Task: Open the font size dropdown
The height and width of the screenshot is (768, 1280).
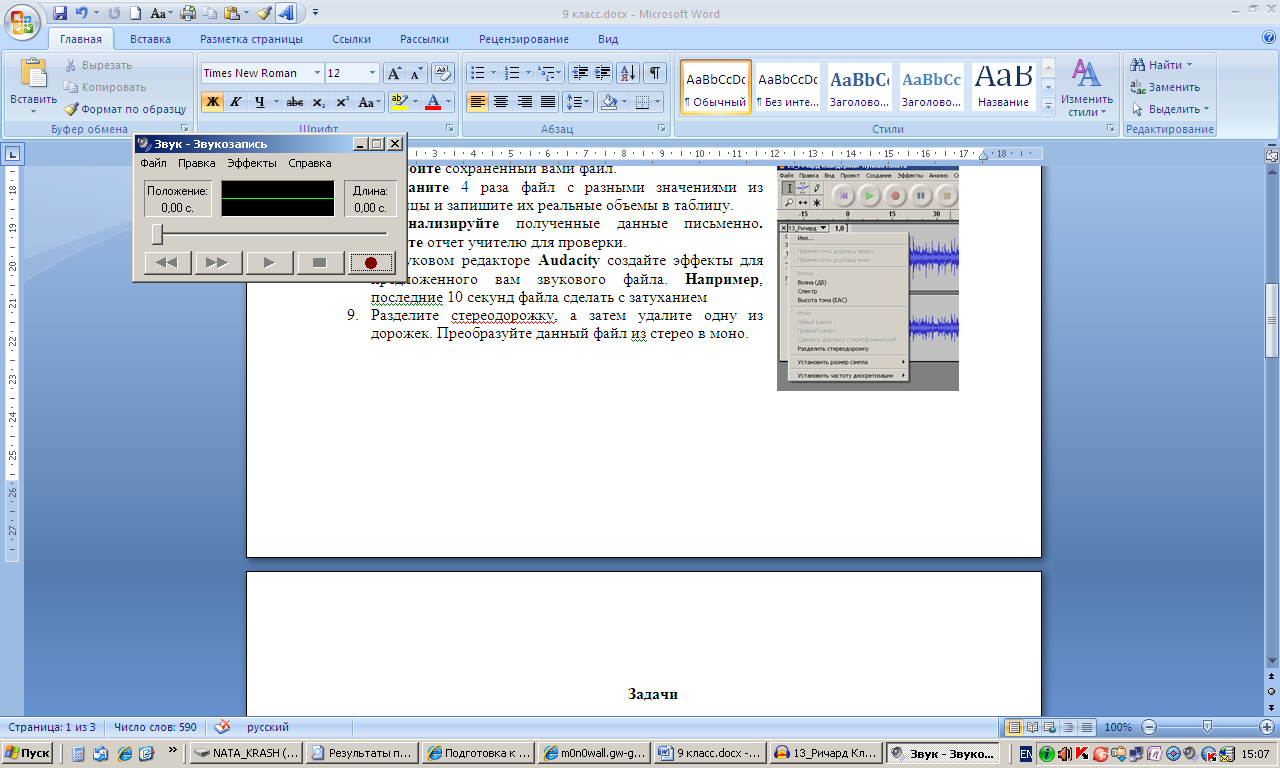Action: point(373,73)
